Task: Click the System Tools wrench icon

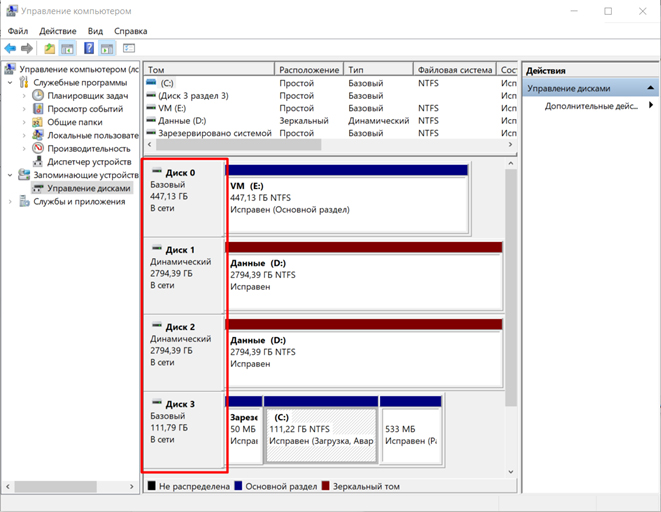Action: click(x=24, y=82)
